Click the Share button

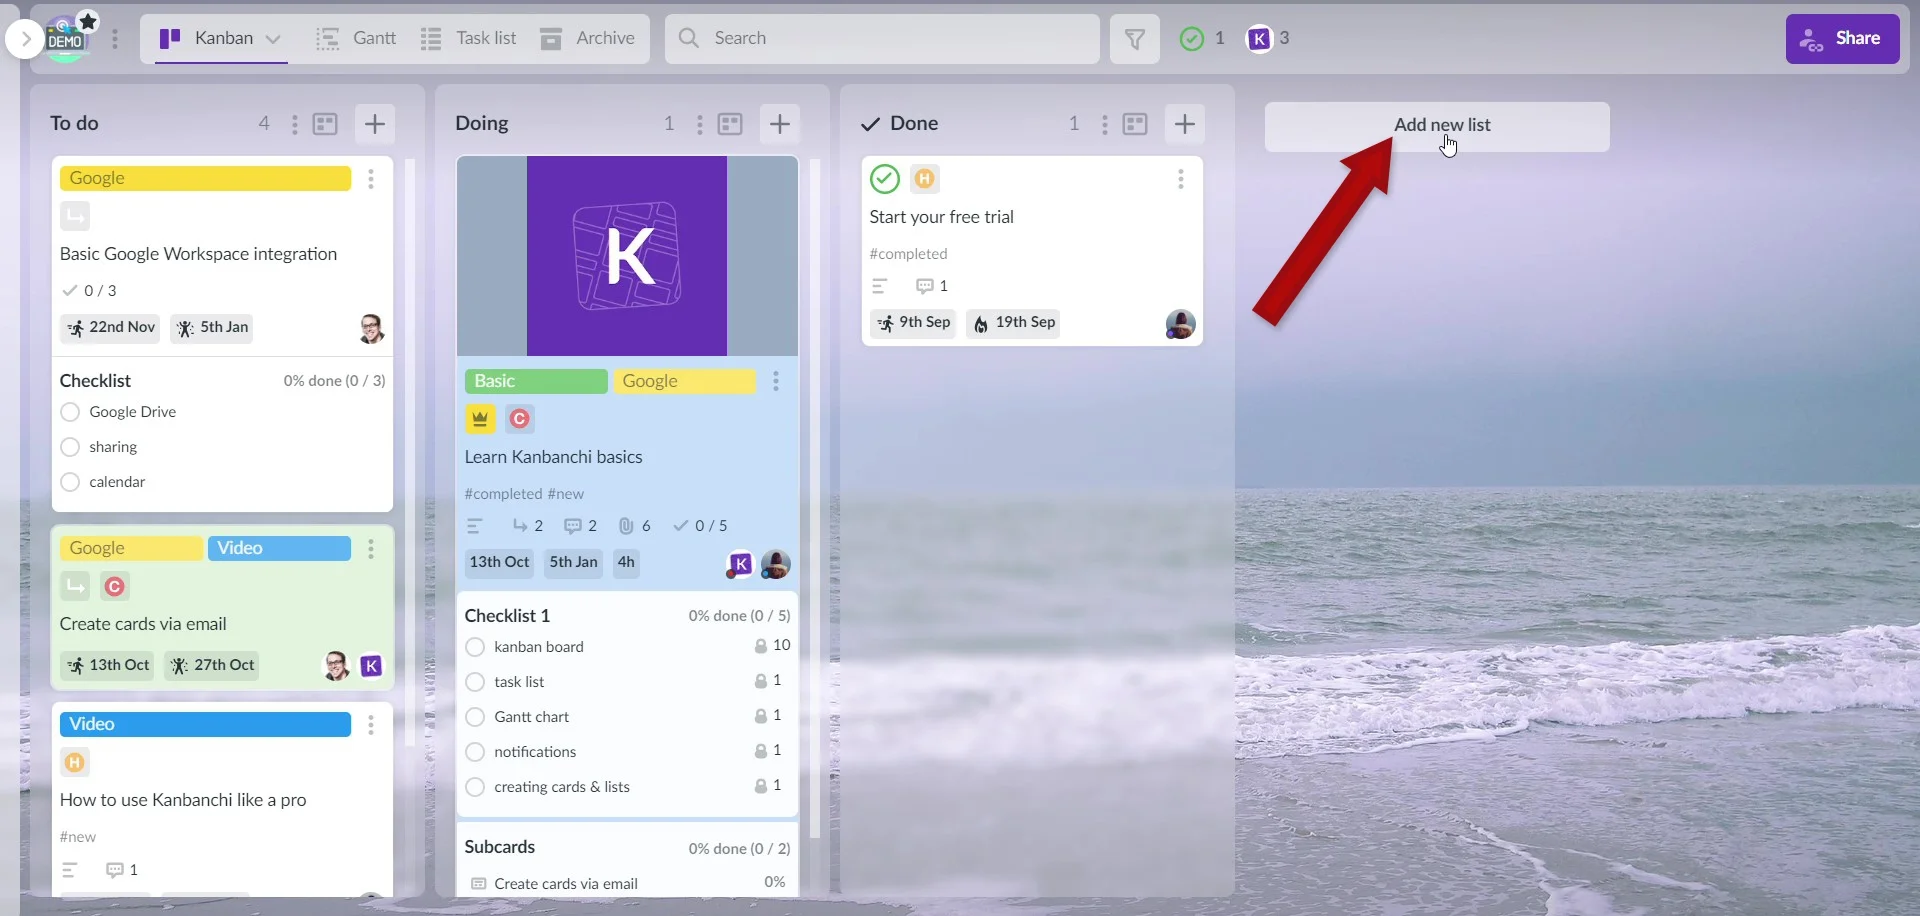(x=1842, y=39)
